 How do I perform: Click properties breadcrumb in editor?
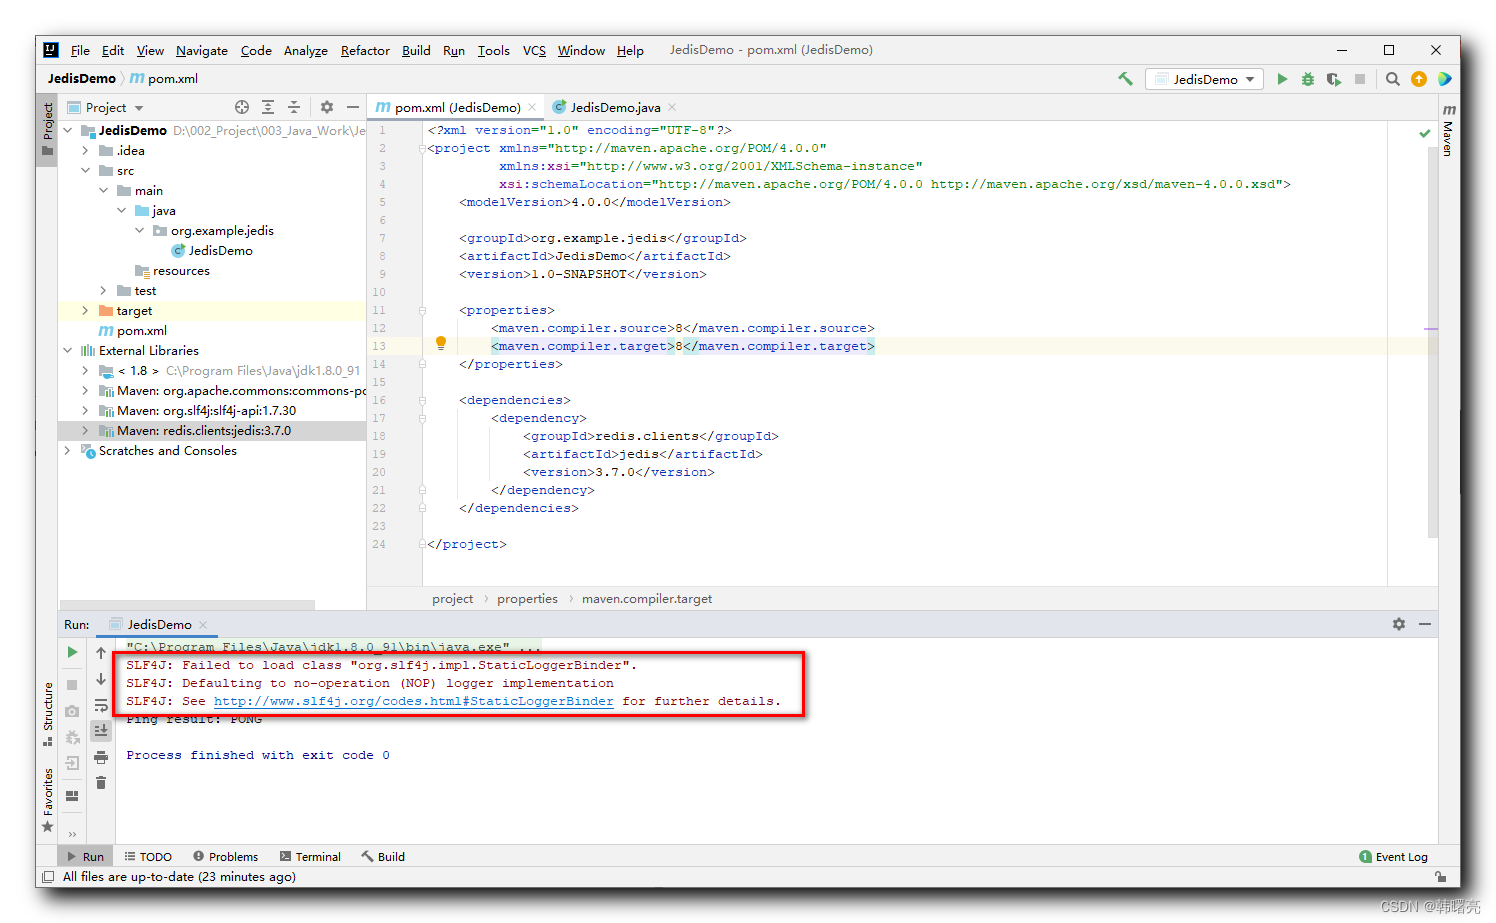click(527, 599)
